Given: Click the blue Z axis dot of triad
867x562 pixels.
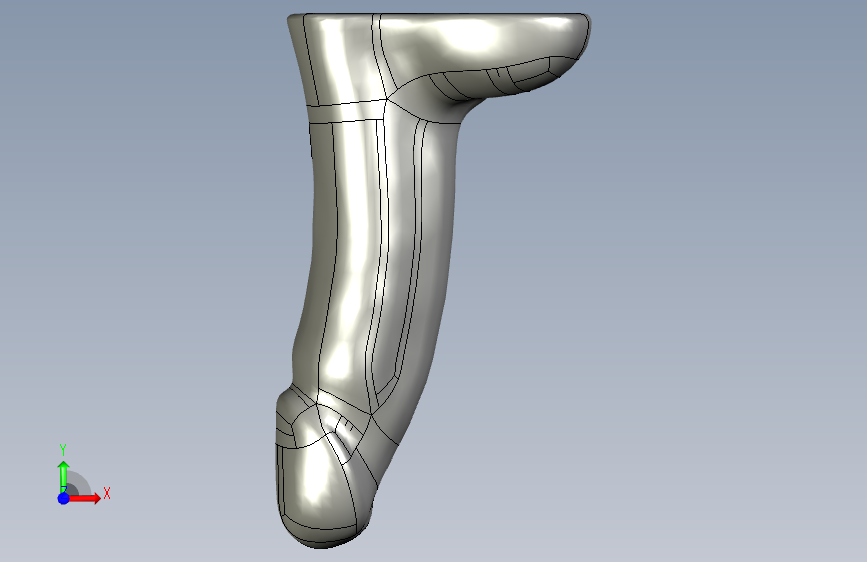Looking at the screenshot, I should tap(64, 498).
